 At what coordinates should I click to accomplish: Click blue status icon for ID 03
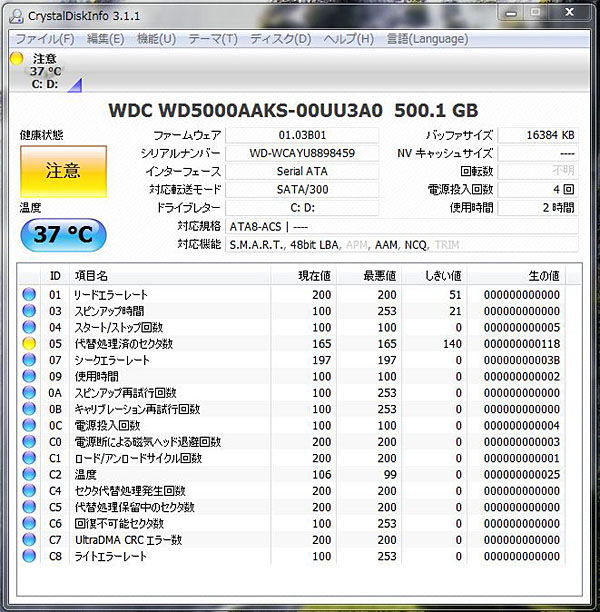click(x=29, y=311)
